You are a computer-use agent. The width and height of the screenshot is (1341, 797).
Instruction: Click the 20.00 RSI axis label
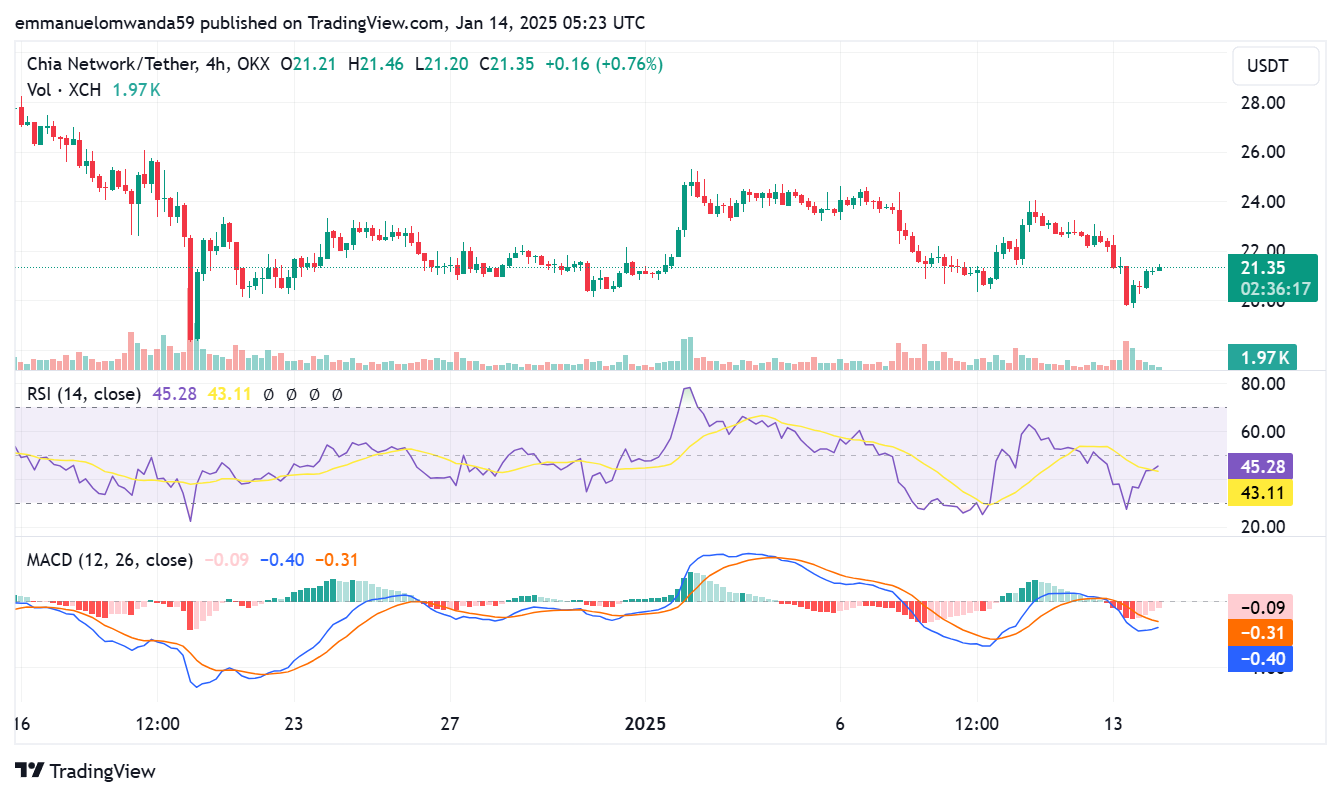[1262, 526]
